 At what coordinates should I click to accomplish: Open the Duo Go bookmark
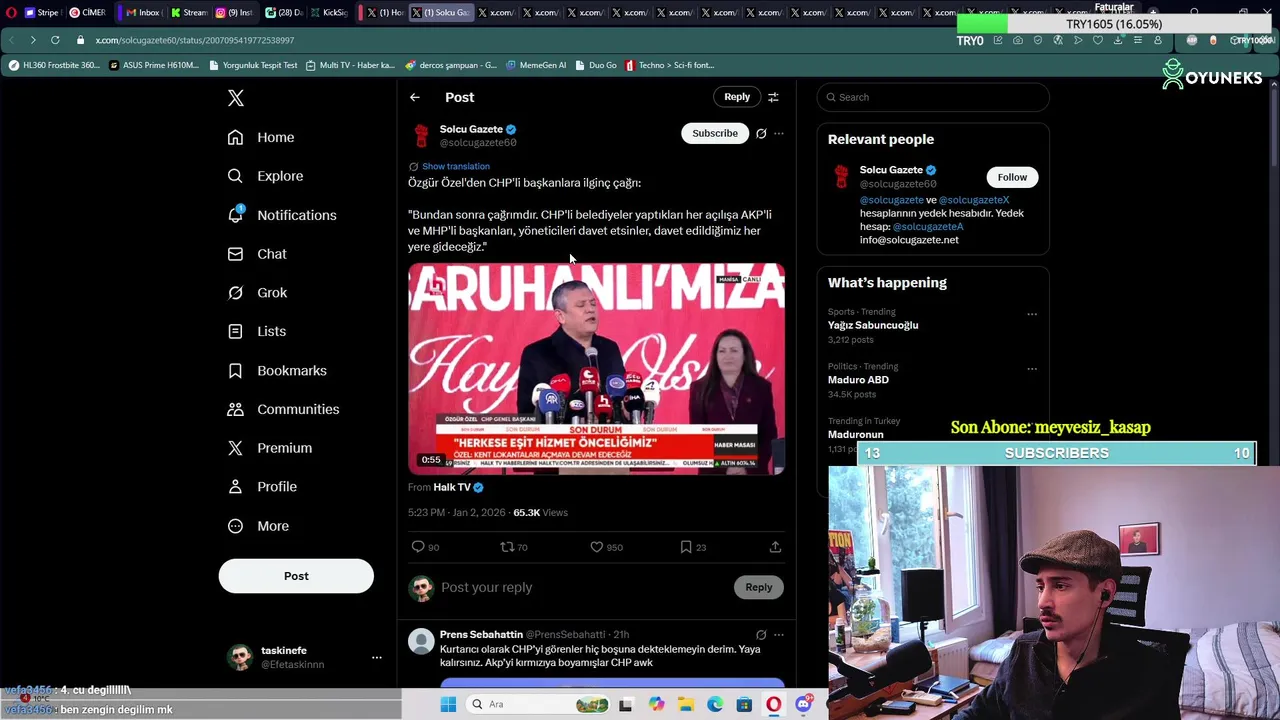596,65
